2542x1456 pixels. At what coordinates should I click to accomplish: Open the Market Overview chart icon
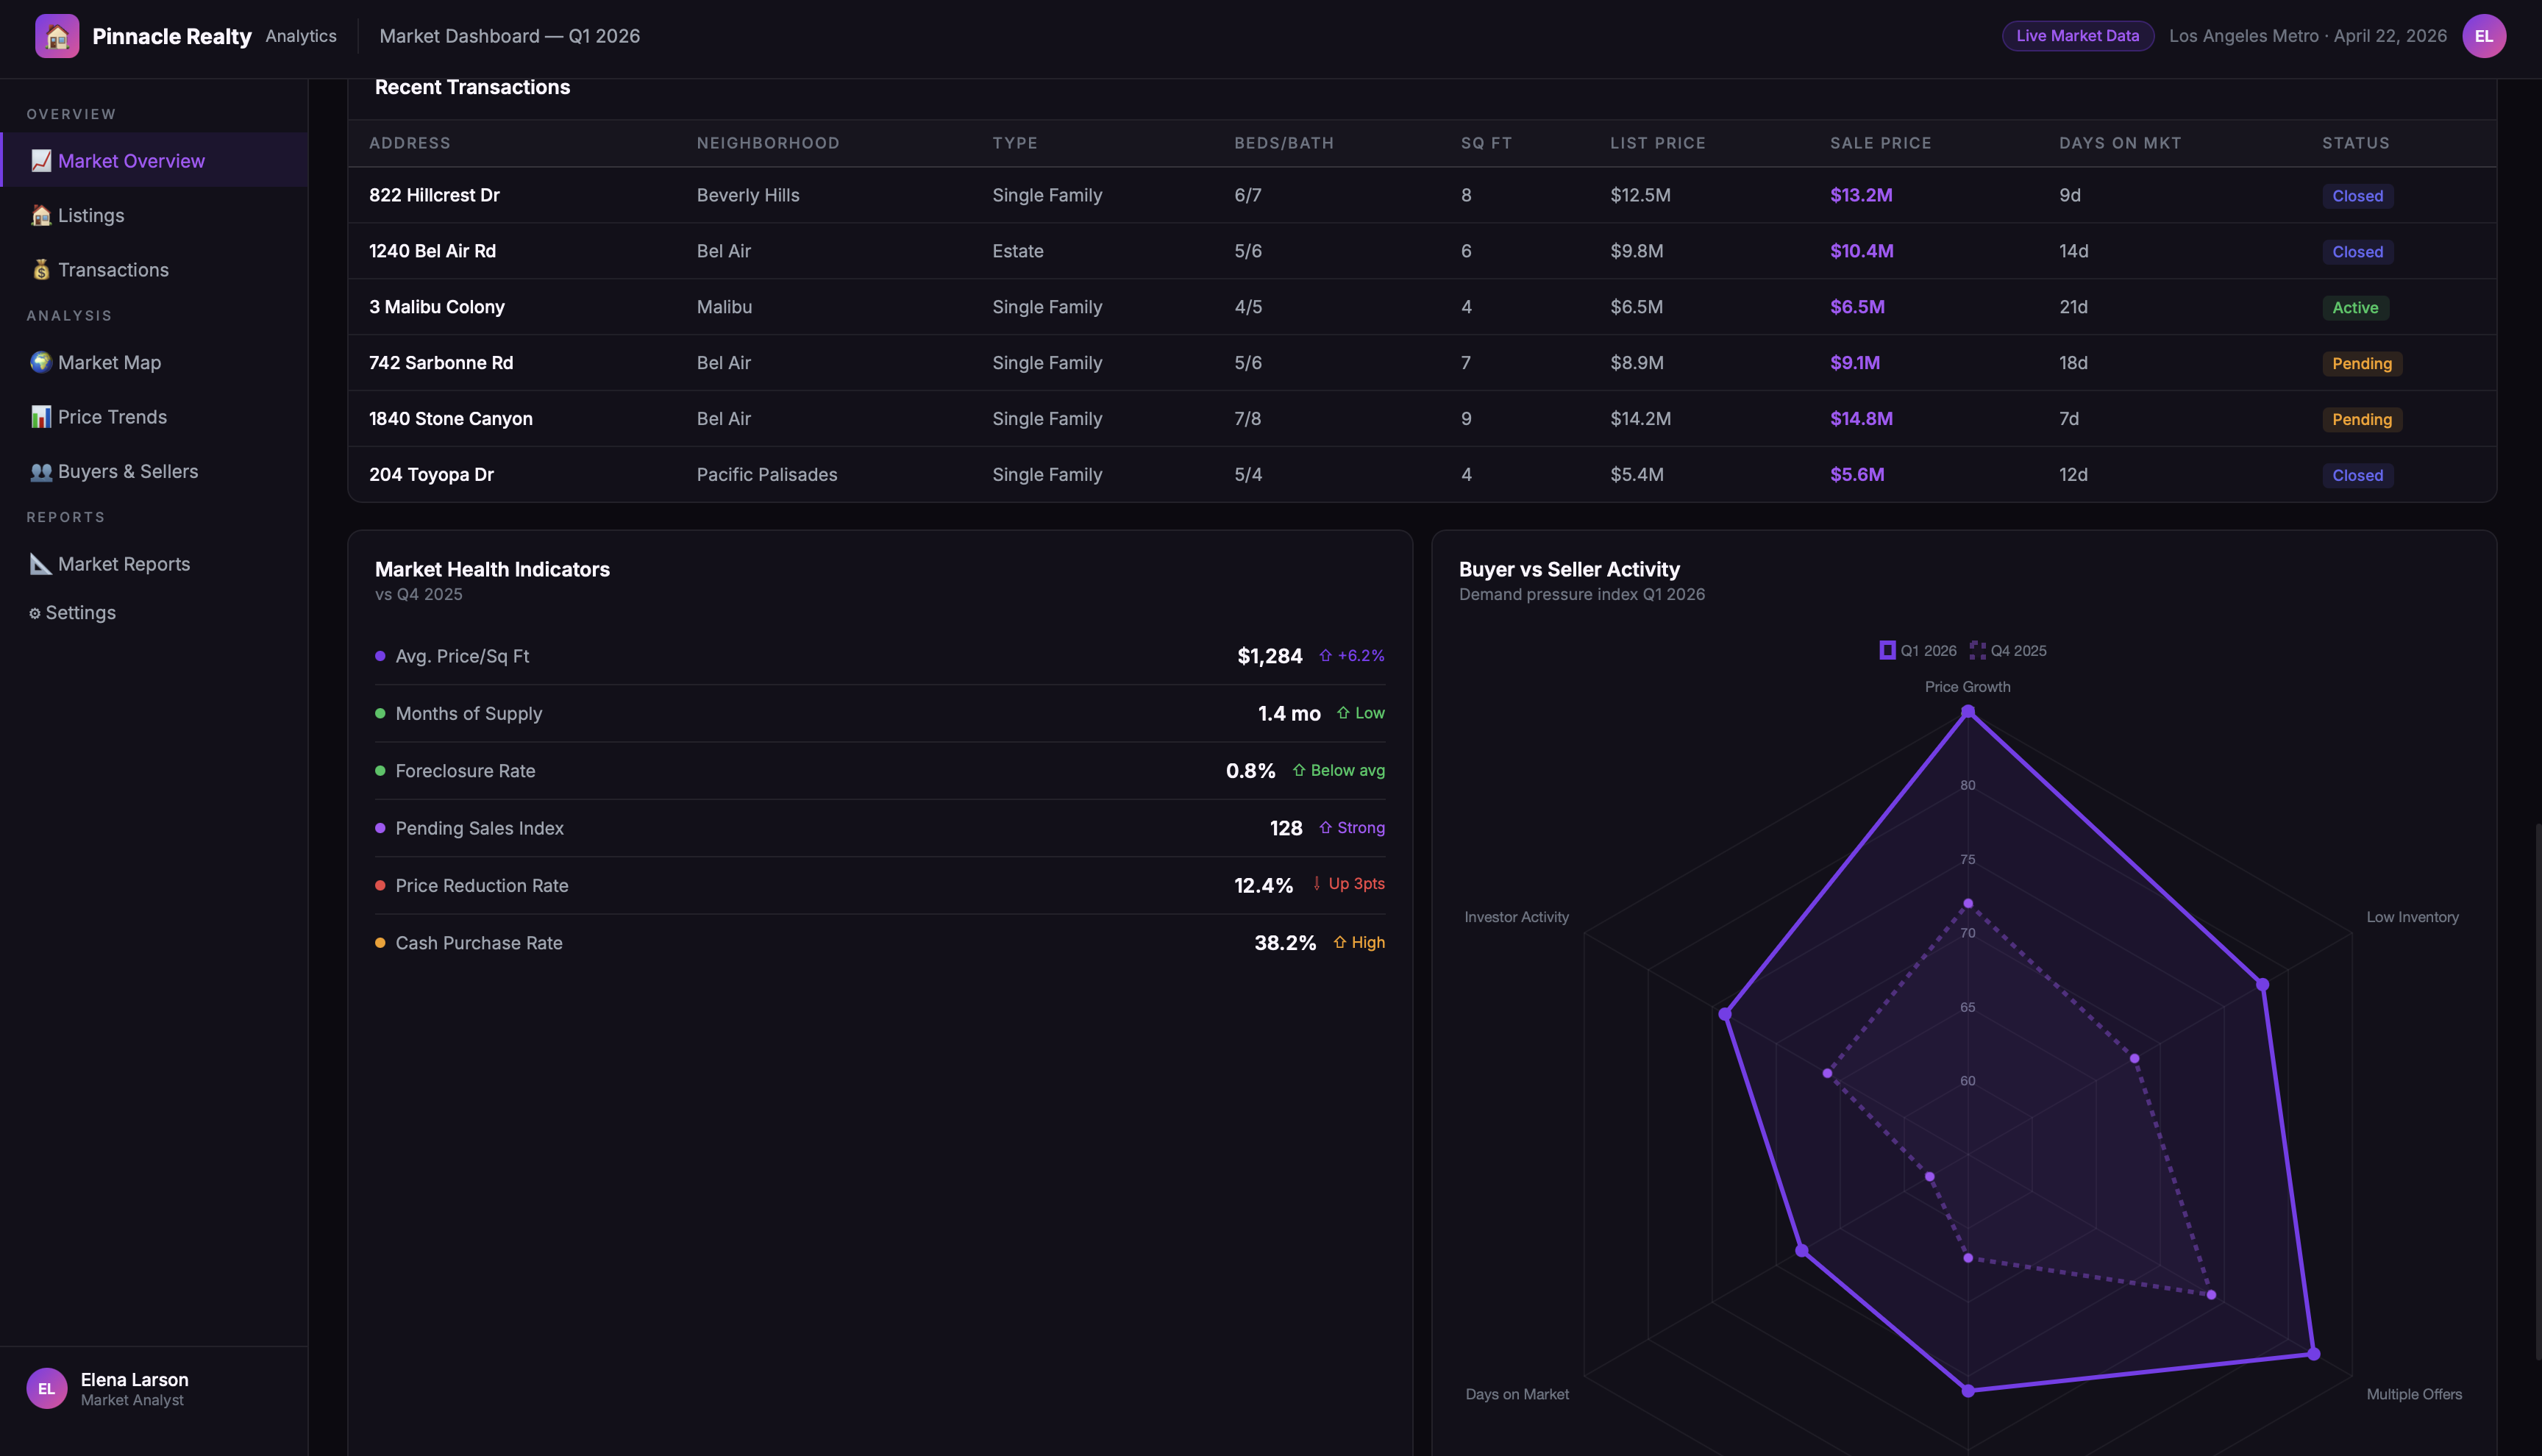(41, 161)
